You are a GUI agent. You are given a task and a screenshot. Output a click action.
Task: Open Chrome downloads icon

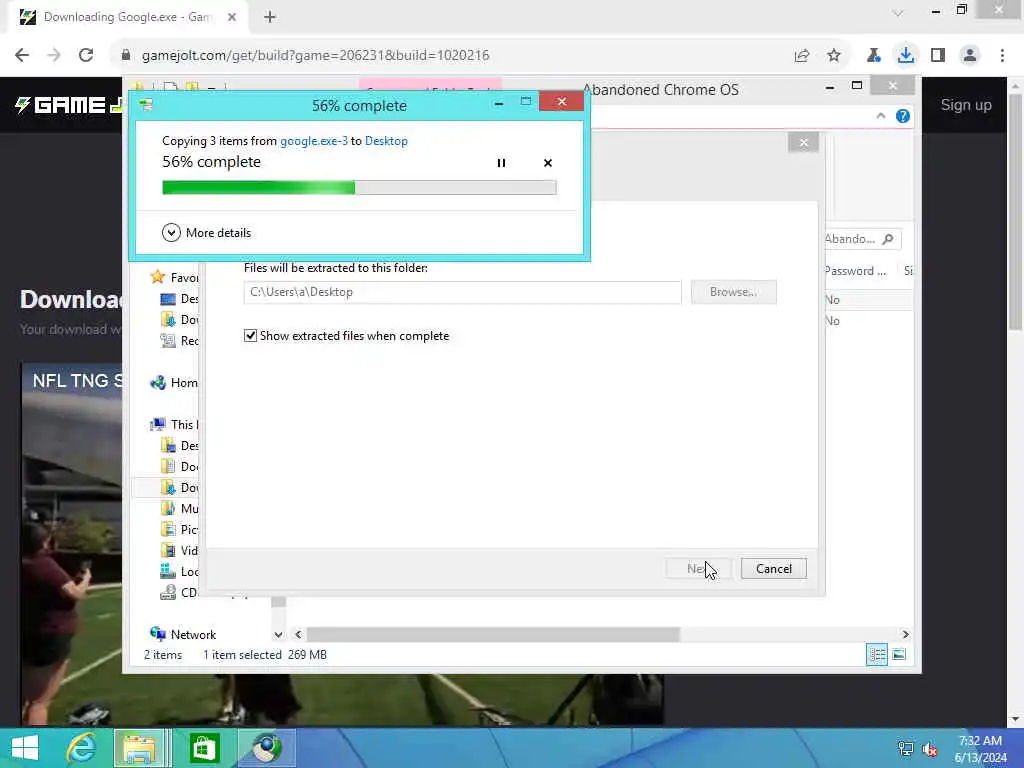[905, 56]
